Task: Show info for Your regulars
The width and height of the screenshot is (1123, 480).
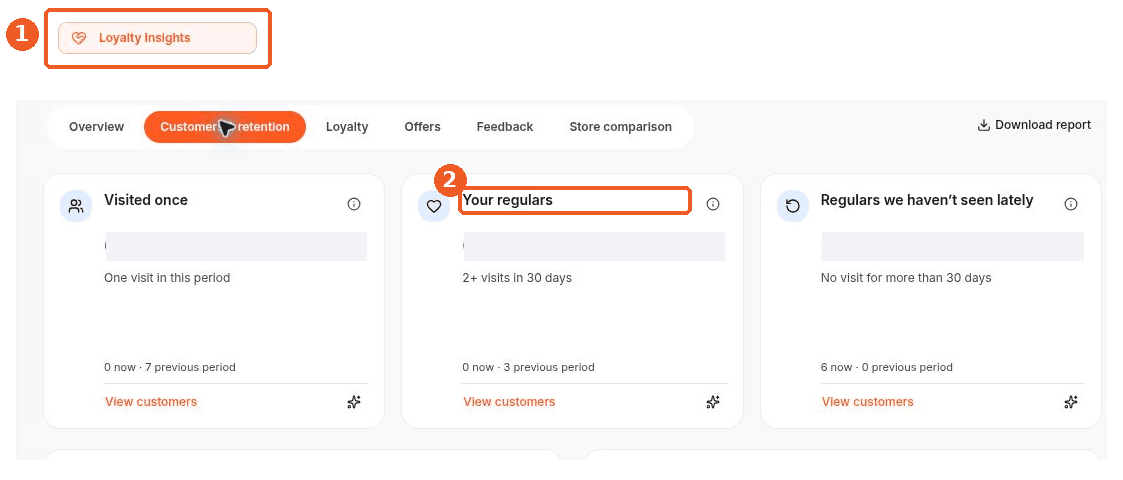Action: (x=713, y=204)
